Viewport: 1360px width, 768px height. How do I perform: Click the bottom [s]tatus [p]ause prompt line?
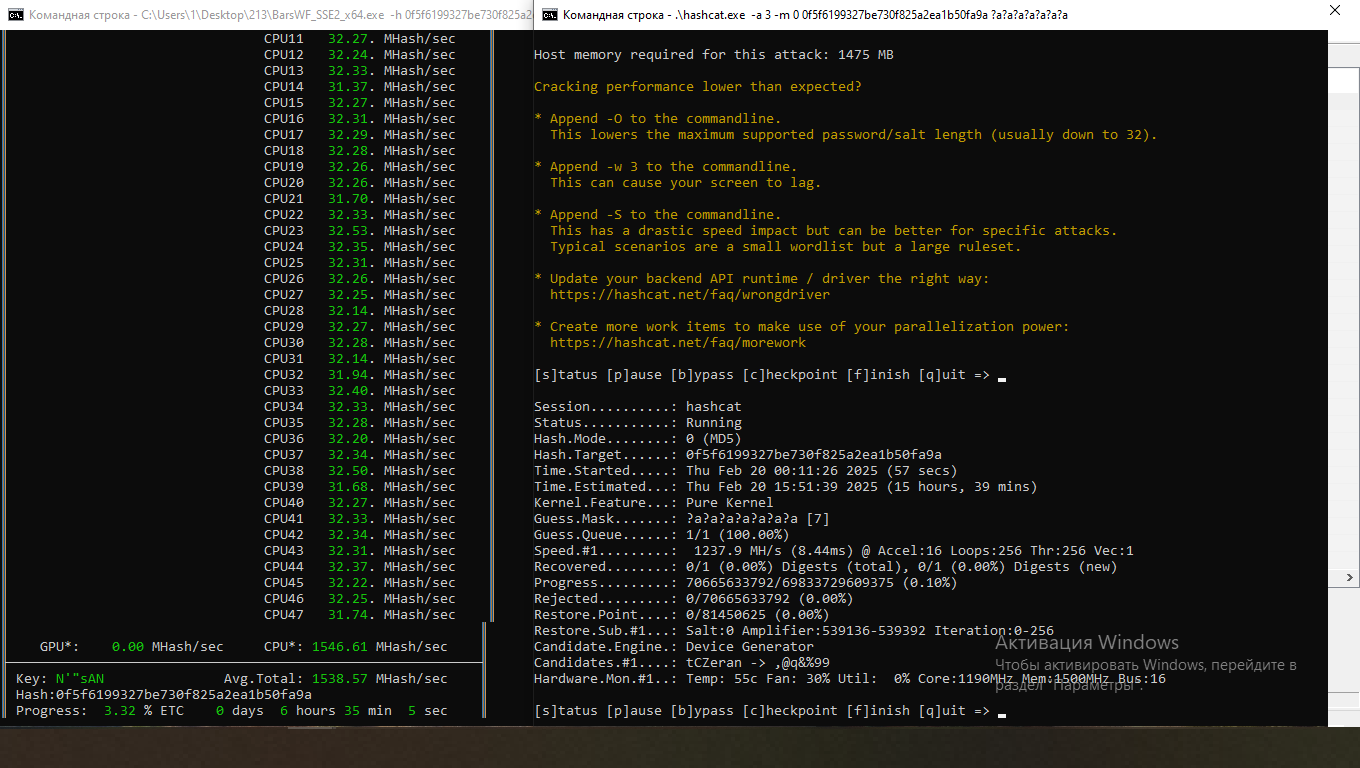[762, 711]
